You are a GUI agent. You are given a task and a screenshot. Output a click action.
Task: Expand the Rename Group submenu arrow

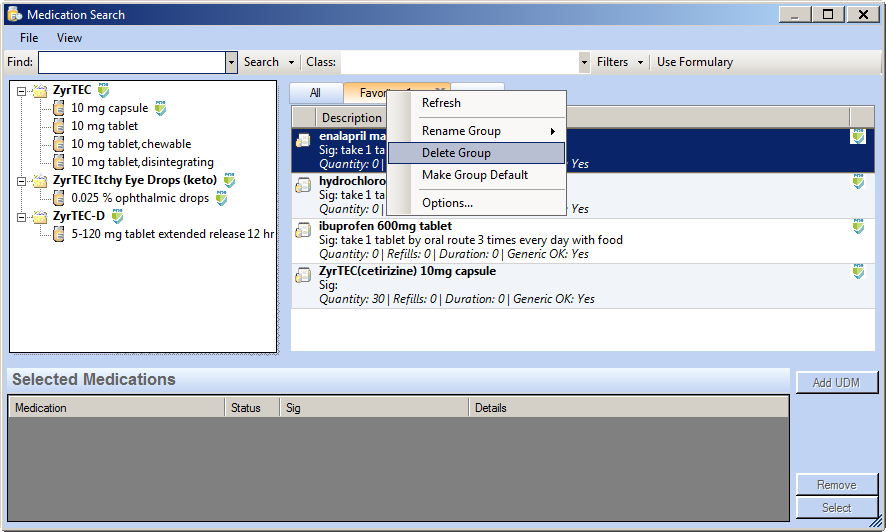[553, 131]
